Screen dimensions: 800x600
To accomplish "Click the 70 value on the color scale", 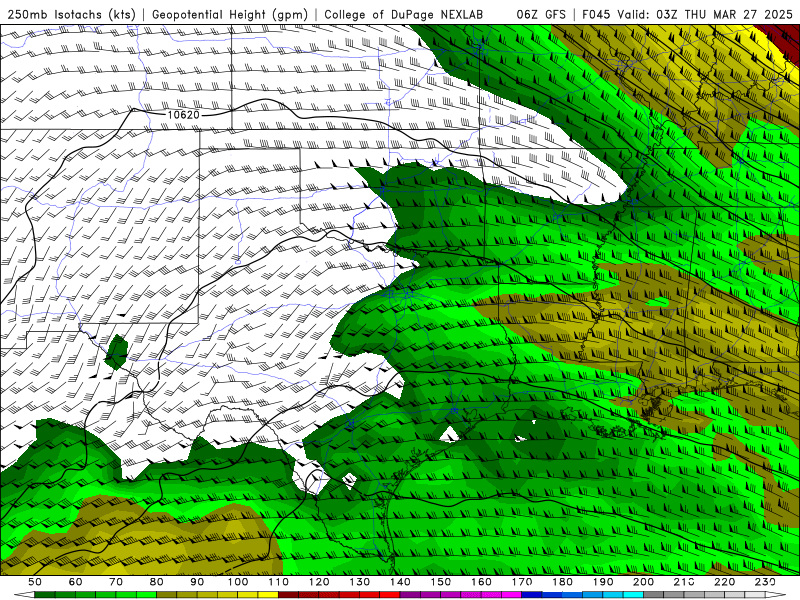I will tap(116, 582).
